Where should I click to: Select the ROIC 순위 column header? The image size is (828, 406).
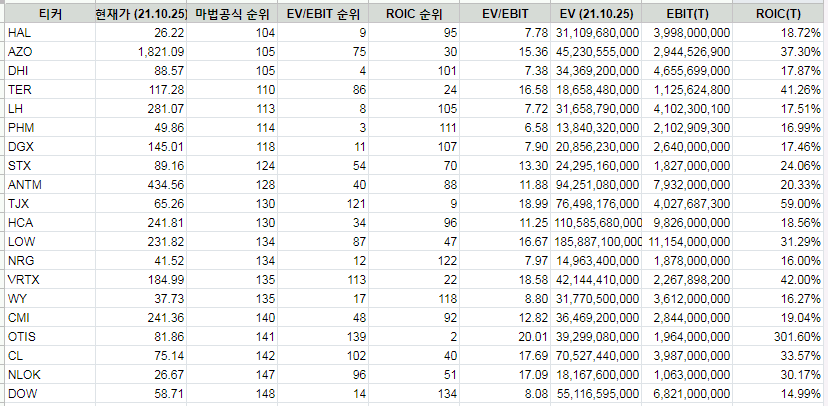click(x=414, y=14)
